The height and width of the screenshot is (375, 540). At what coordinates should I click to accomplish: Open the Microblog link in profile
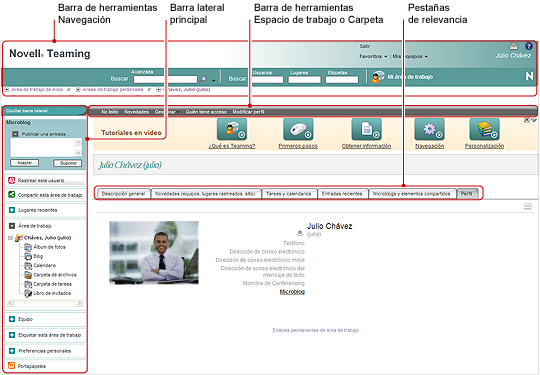point(292,292)
